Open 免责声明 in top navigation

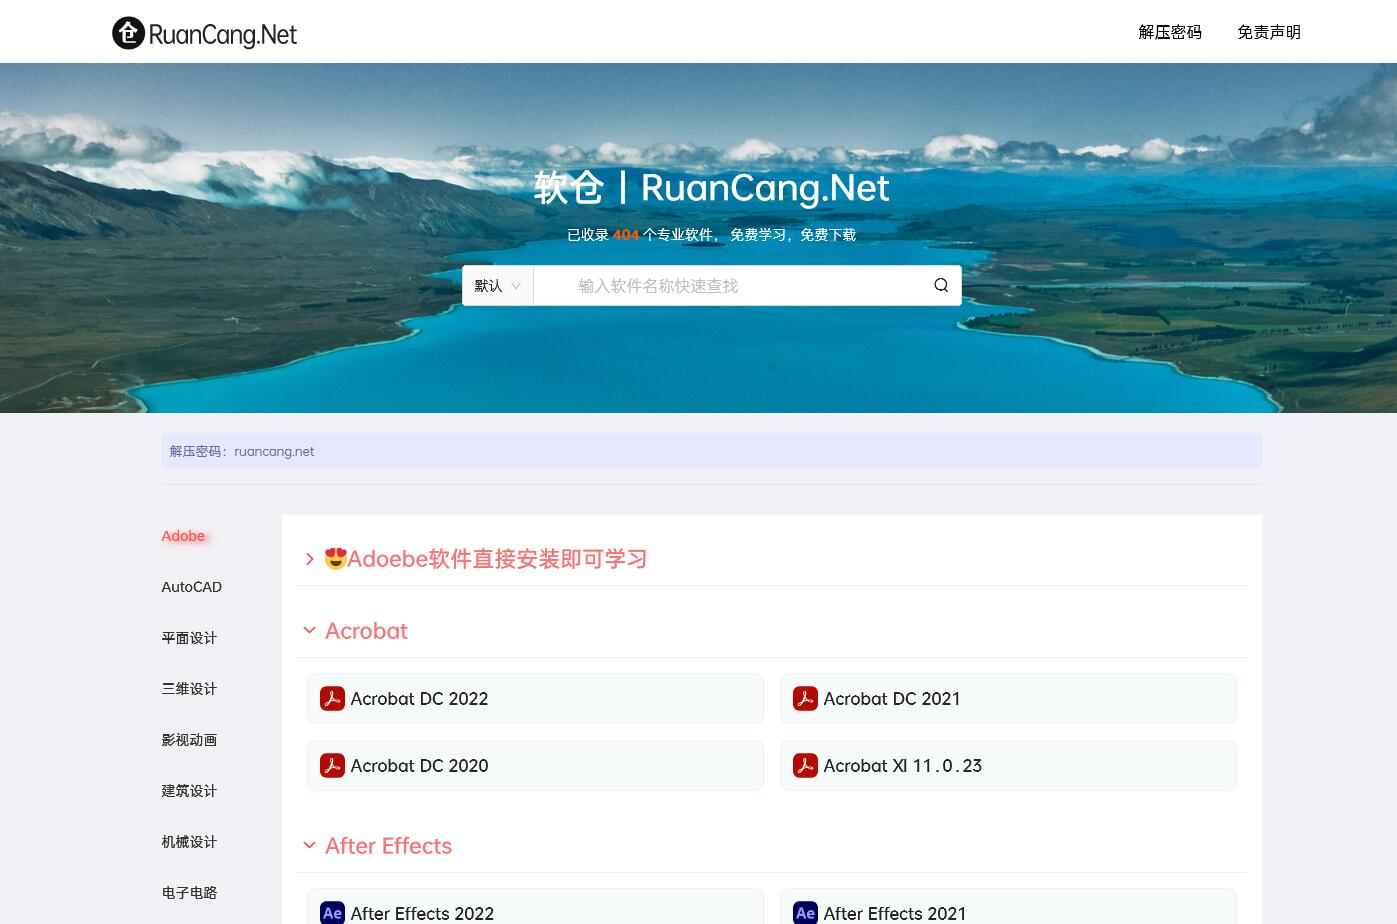click(1268, 32)
